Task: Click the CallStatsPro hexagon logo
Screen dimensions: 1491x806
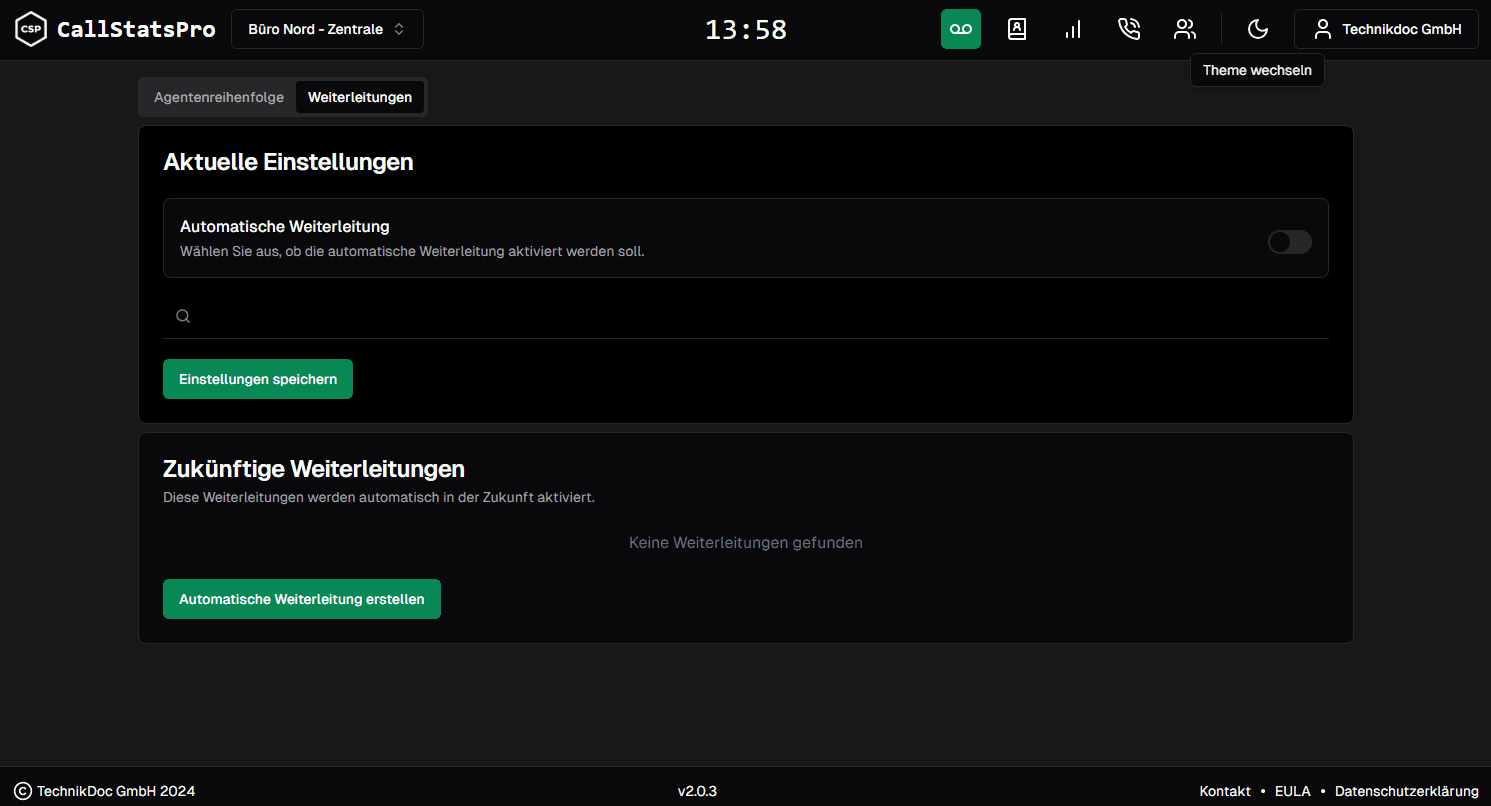Action: (31, 29)
